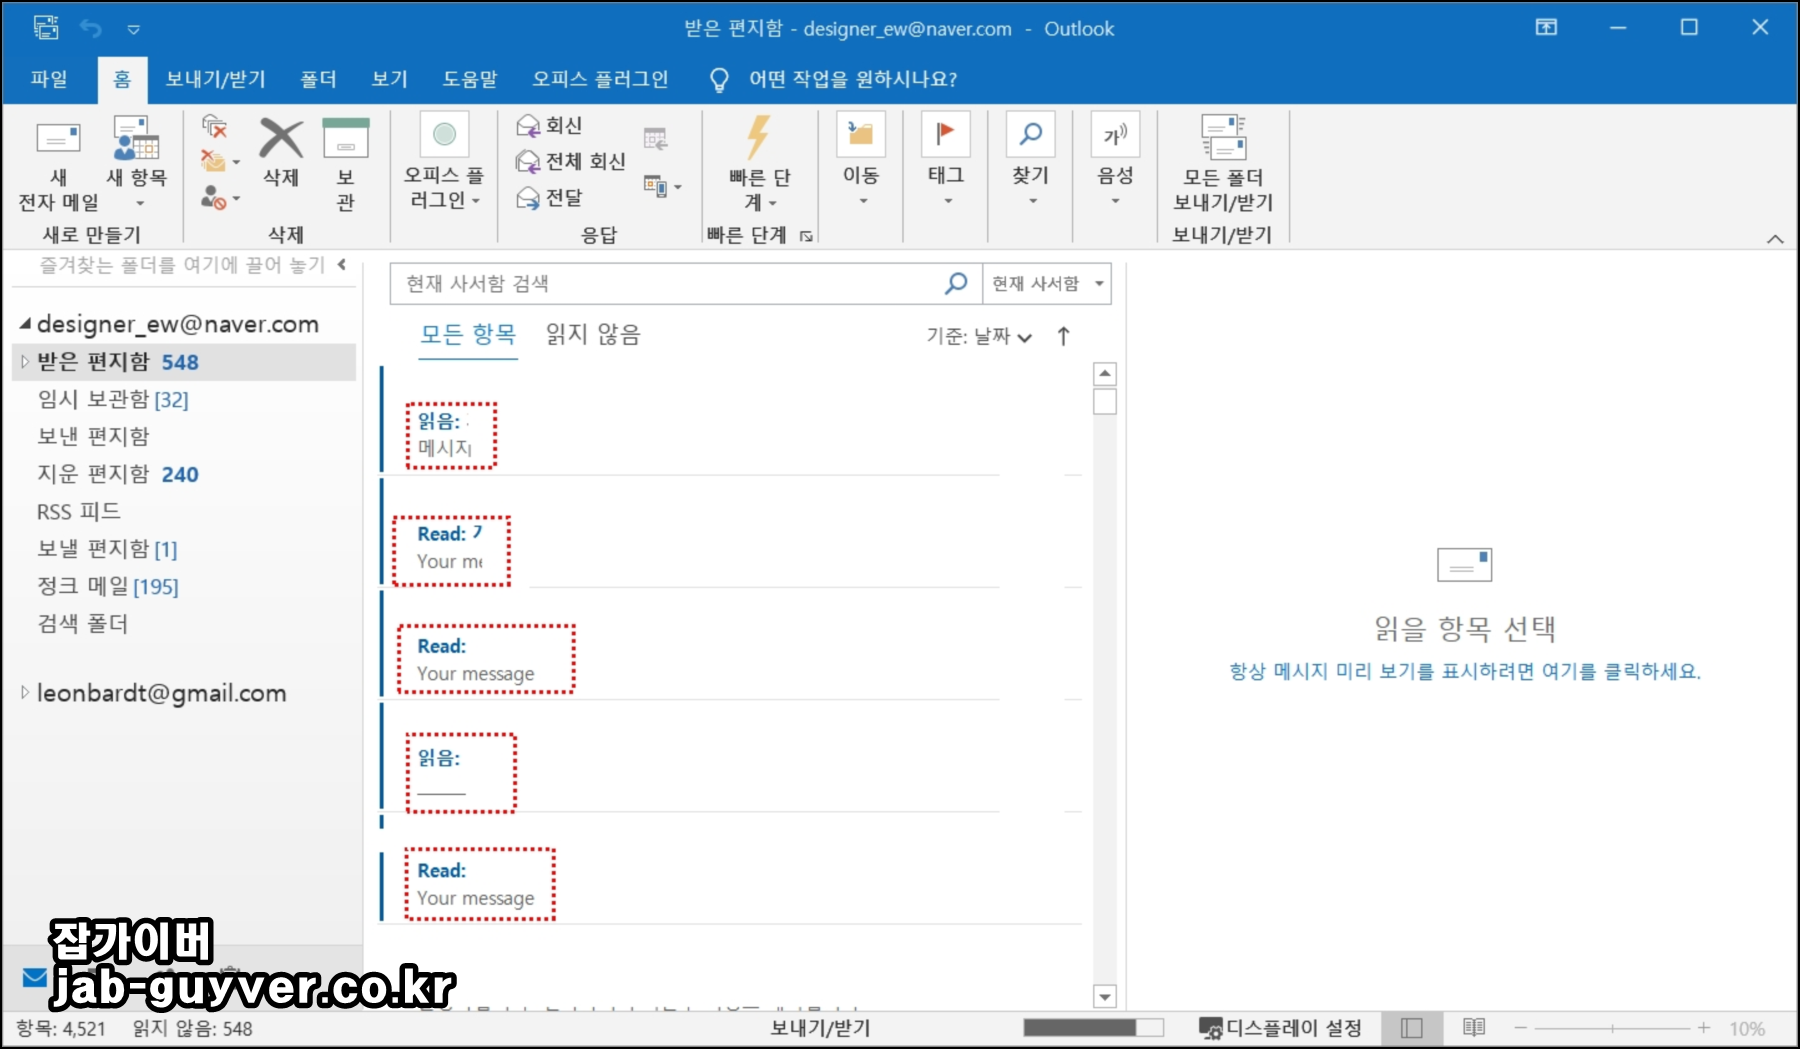Select the 보관 (Archive) icon
This screenshot has width=1800, height=1049.
[345, 140]
